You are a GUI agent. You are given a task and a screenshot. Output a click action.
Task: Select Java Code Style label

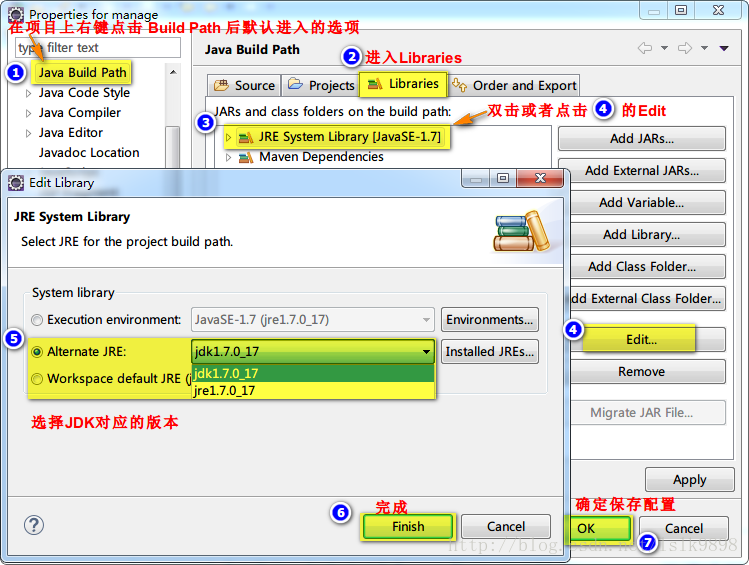(x=84, y=93)
